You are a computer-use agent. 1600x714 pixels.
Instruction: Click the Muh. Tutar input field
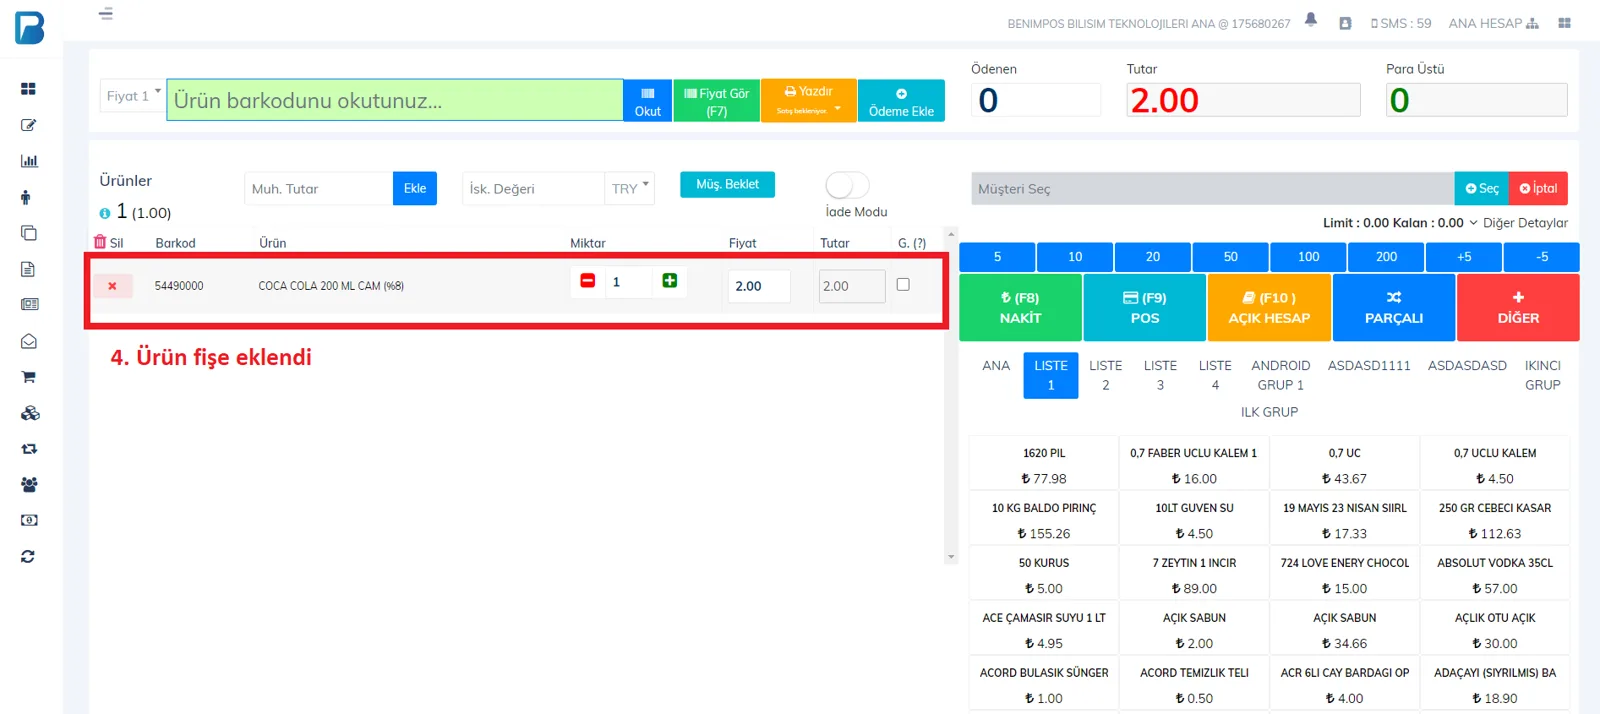pos(319,188)
